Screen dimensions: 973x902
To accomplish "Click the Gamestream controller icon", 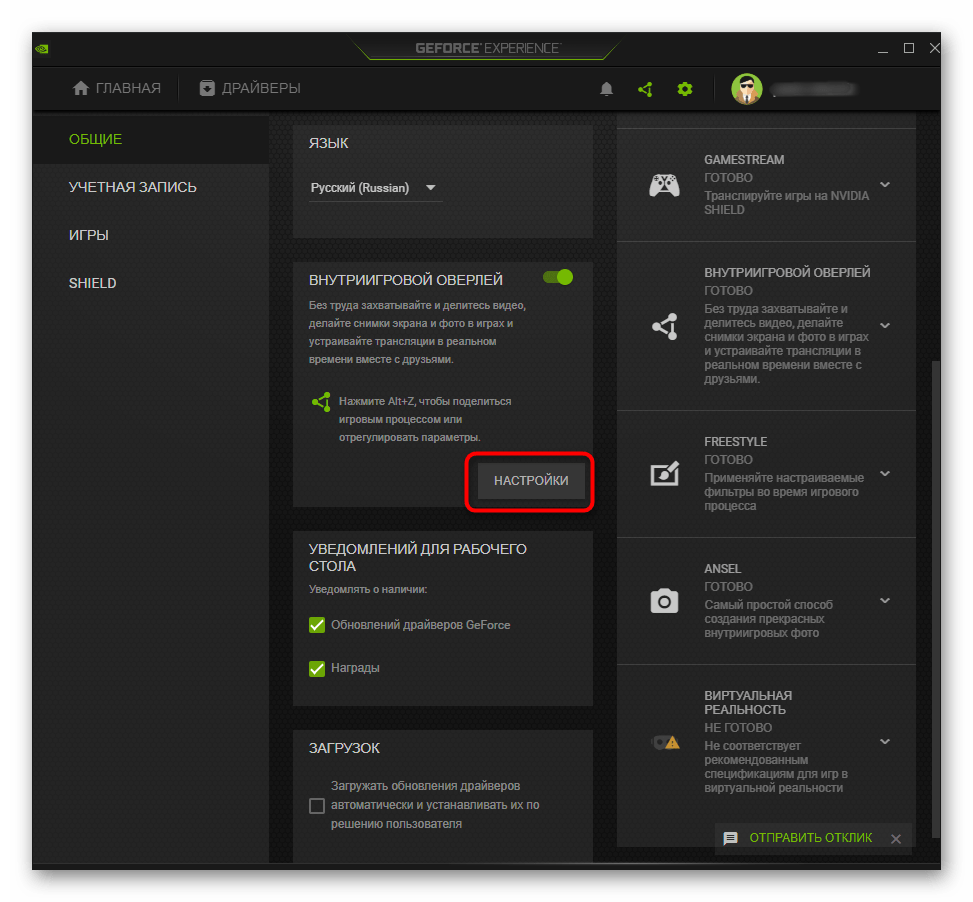I will pos(664,185).
